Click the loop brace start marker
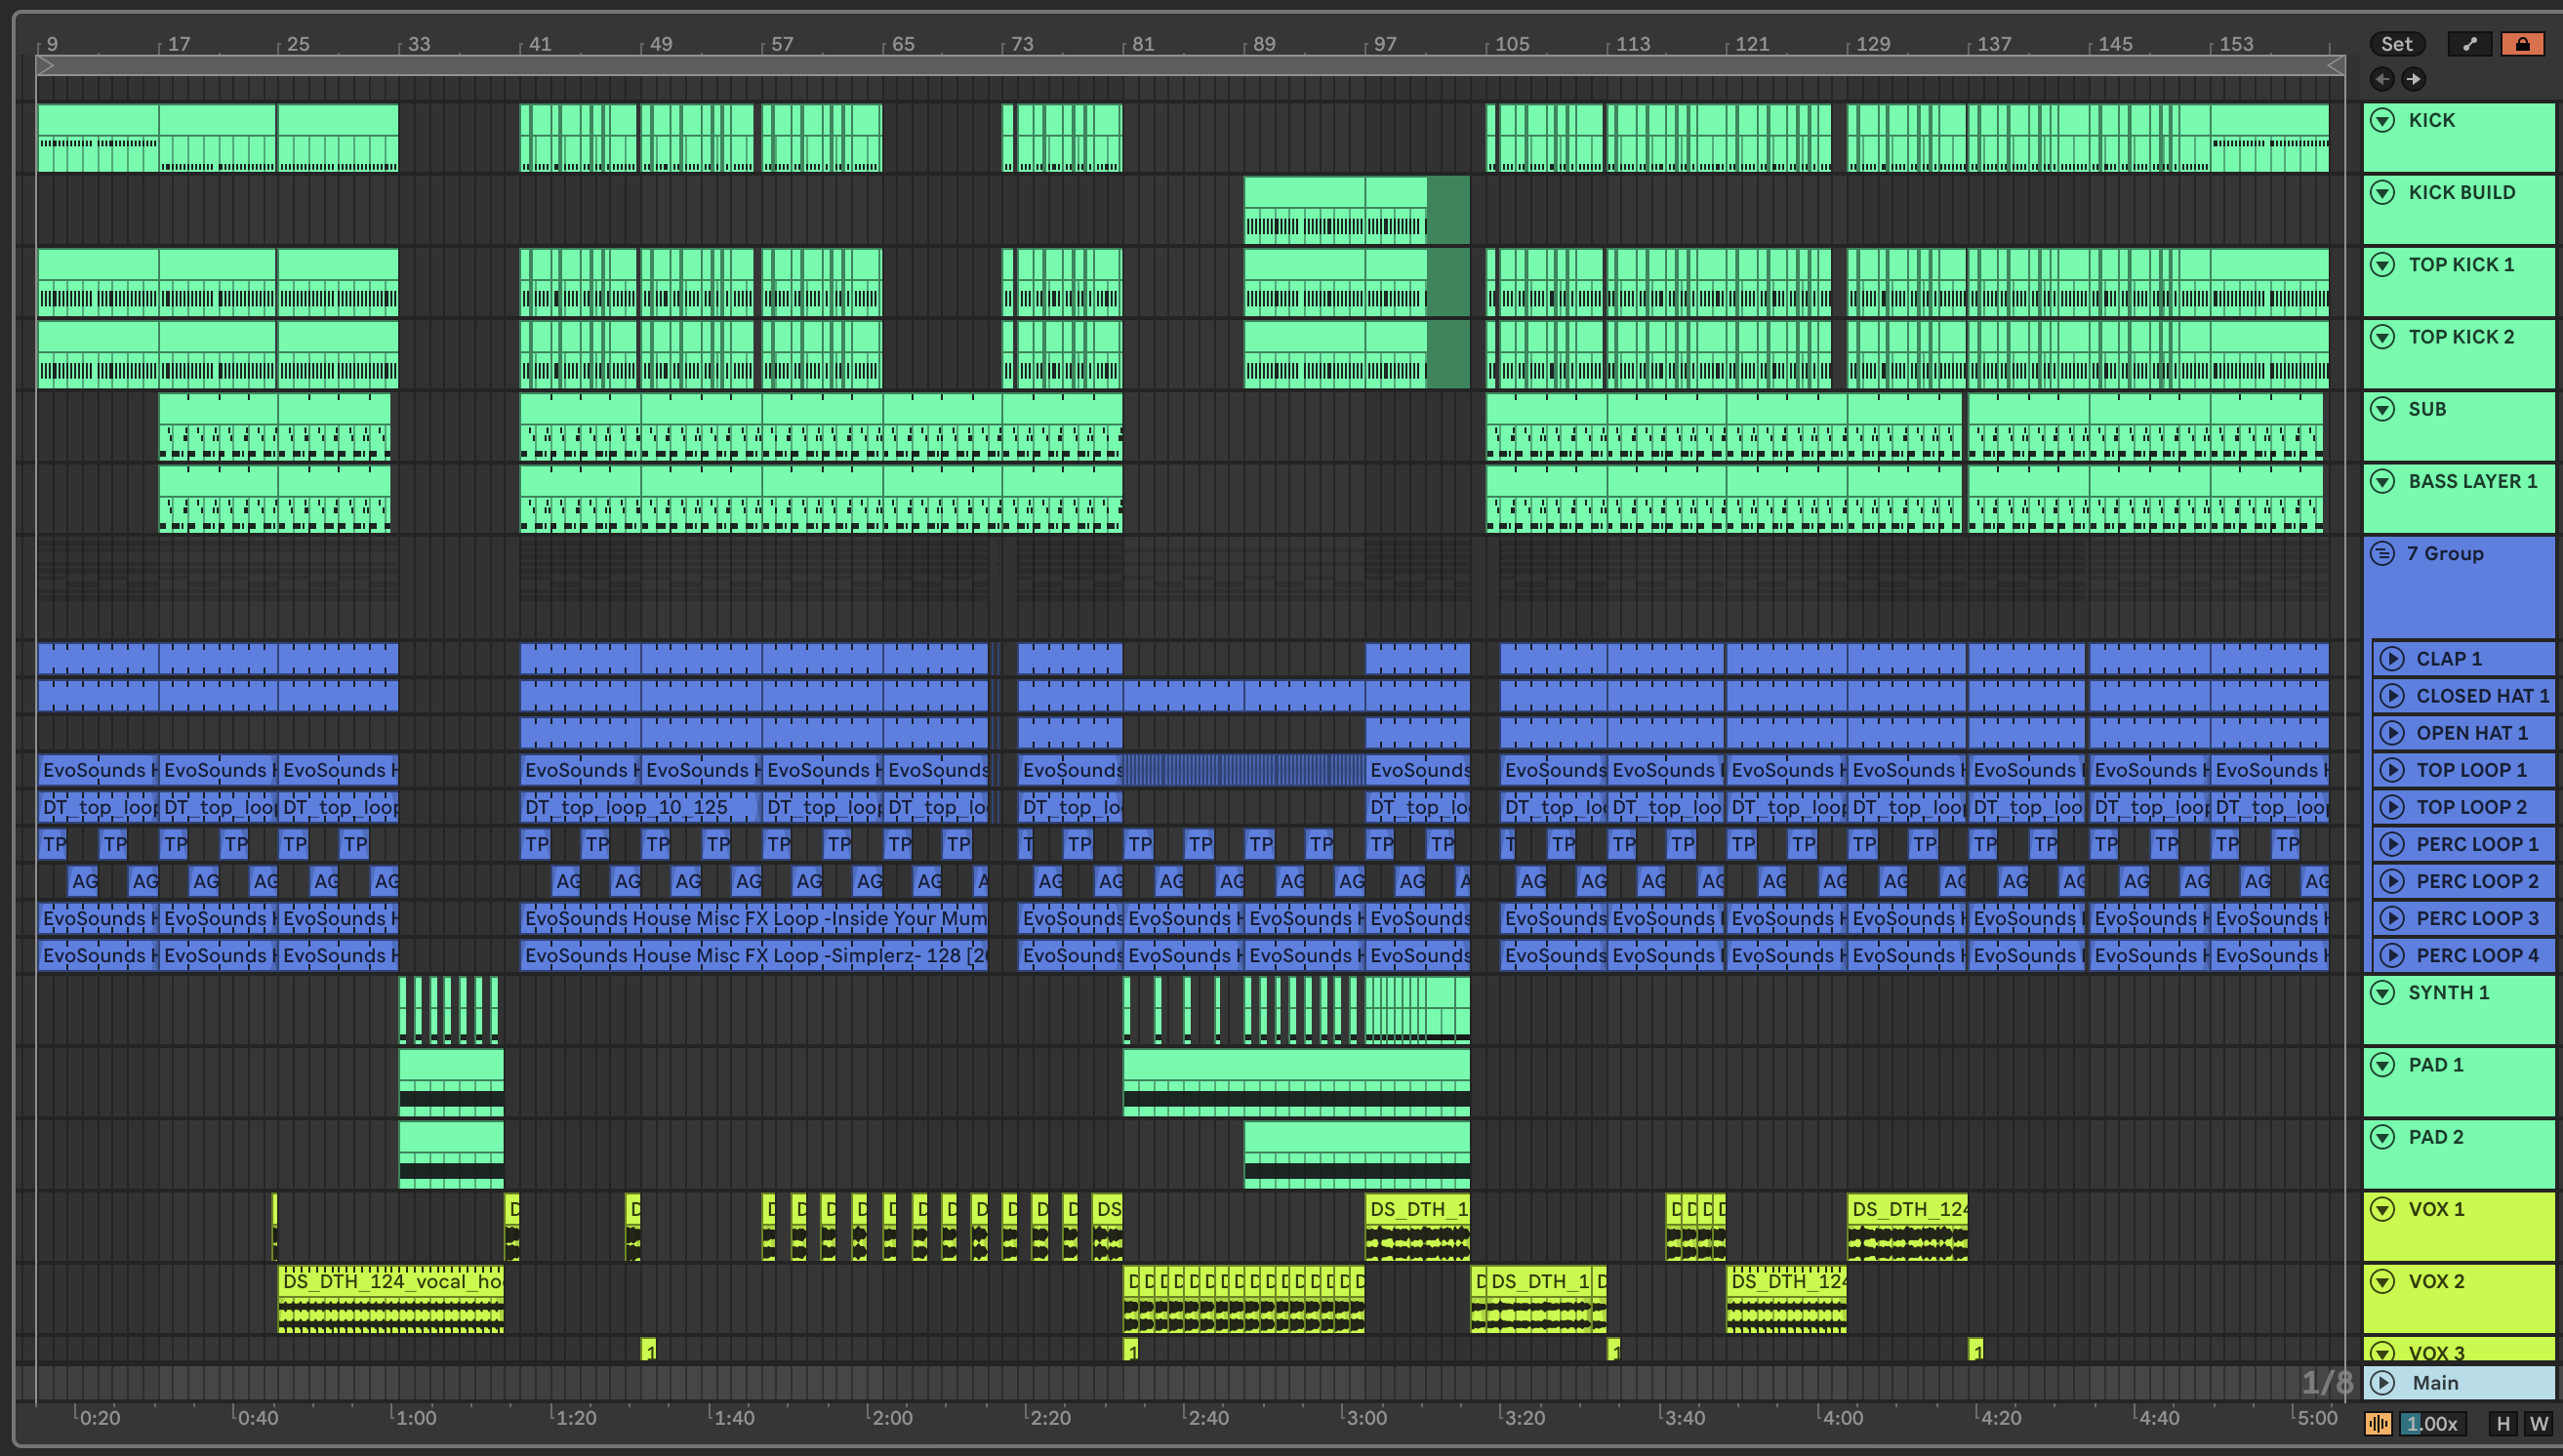Viewport: 2563px width, 1456px height. (x=45, y=66)
